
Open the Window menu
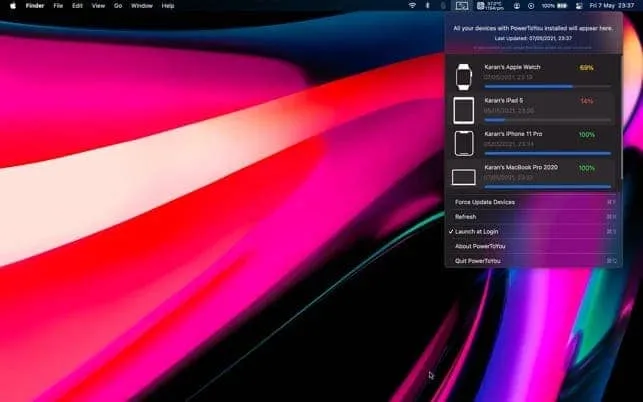[142, 5]
